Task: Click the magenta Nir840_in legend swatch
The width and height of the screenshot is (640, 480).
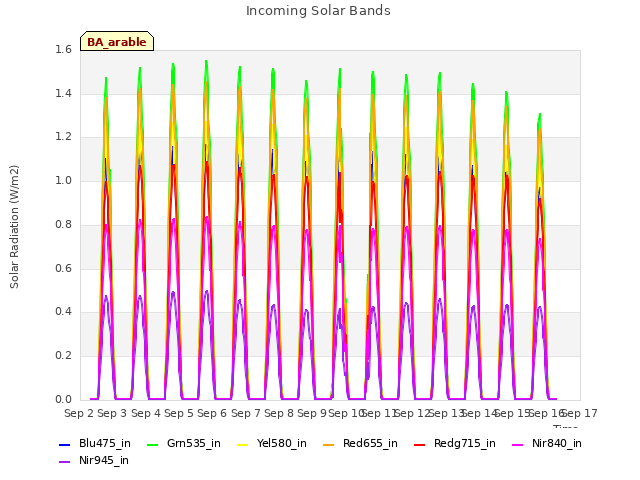Action: [518, 444]
